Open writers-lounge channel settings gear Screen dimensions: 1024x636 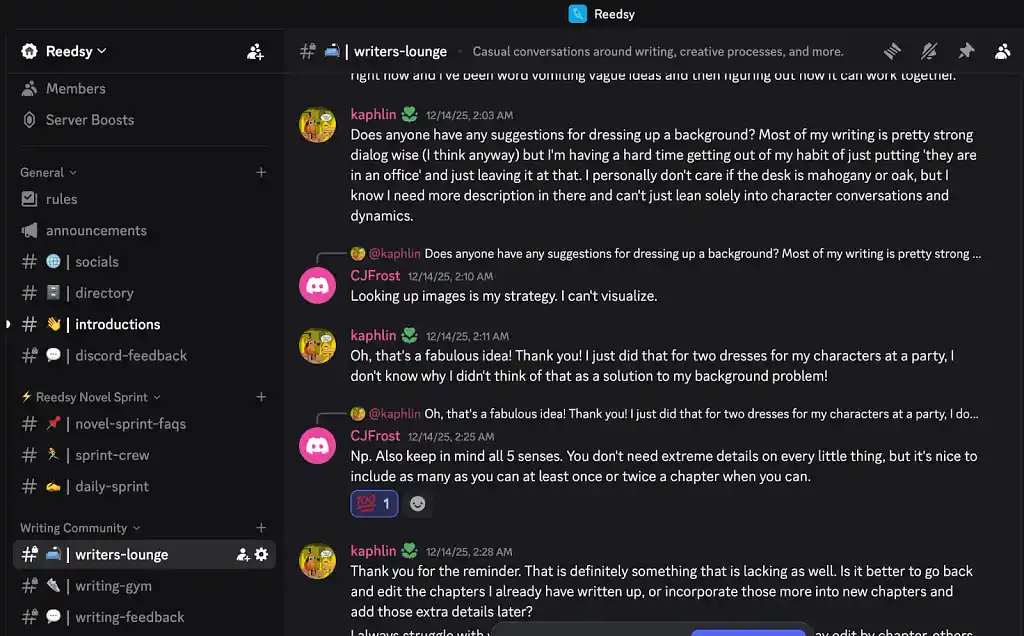[x=262, y=554]
